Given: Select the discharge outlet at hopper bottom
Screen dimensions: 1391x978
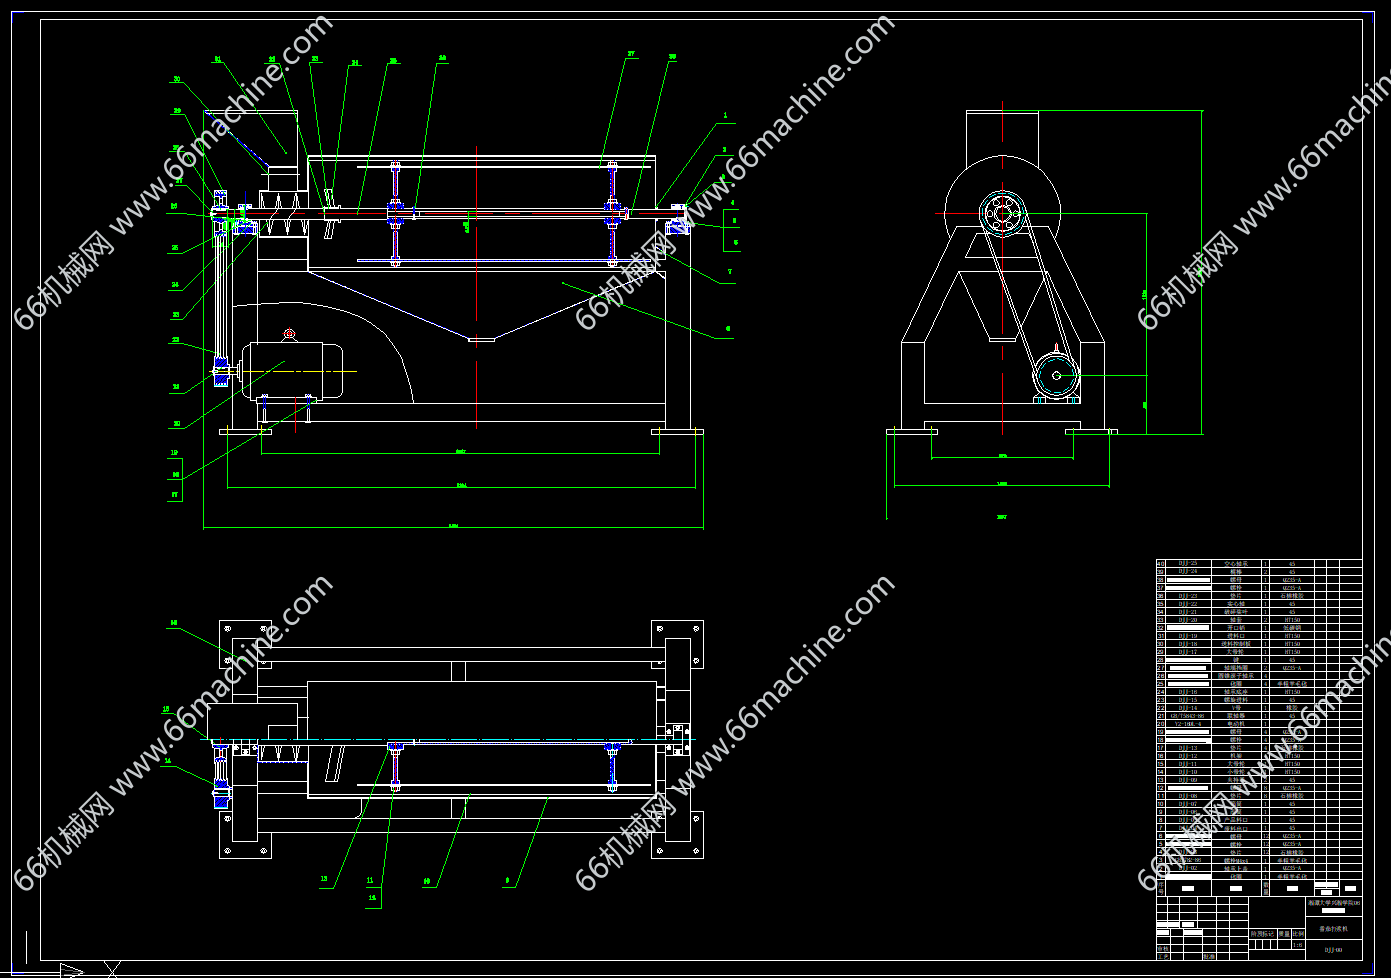Looking at the screenshot, I should (481, 340).
